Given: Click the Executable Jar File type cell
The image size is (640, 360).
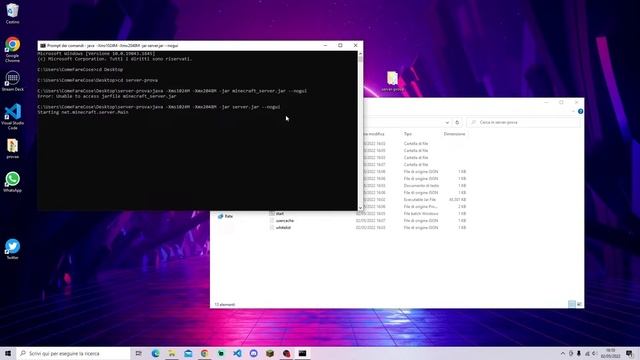Looking at the screenshot, I should click(x=420, y=200).
